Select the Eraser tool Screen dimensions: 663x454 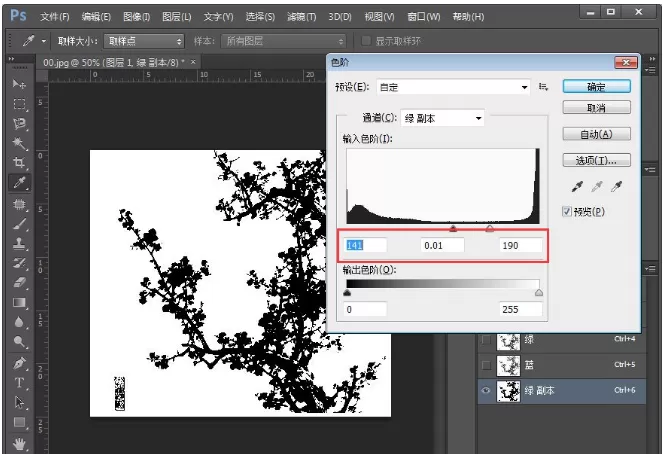click(19, 282)
